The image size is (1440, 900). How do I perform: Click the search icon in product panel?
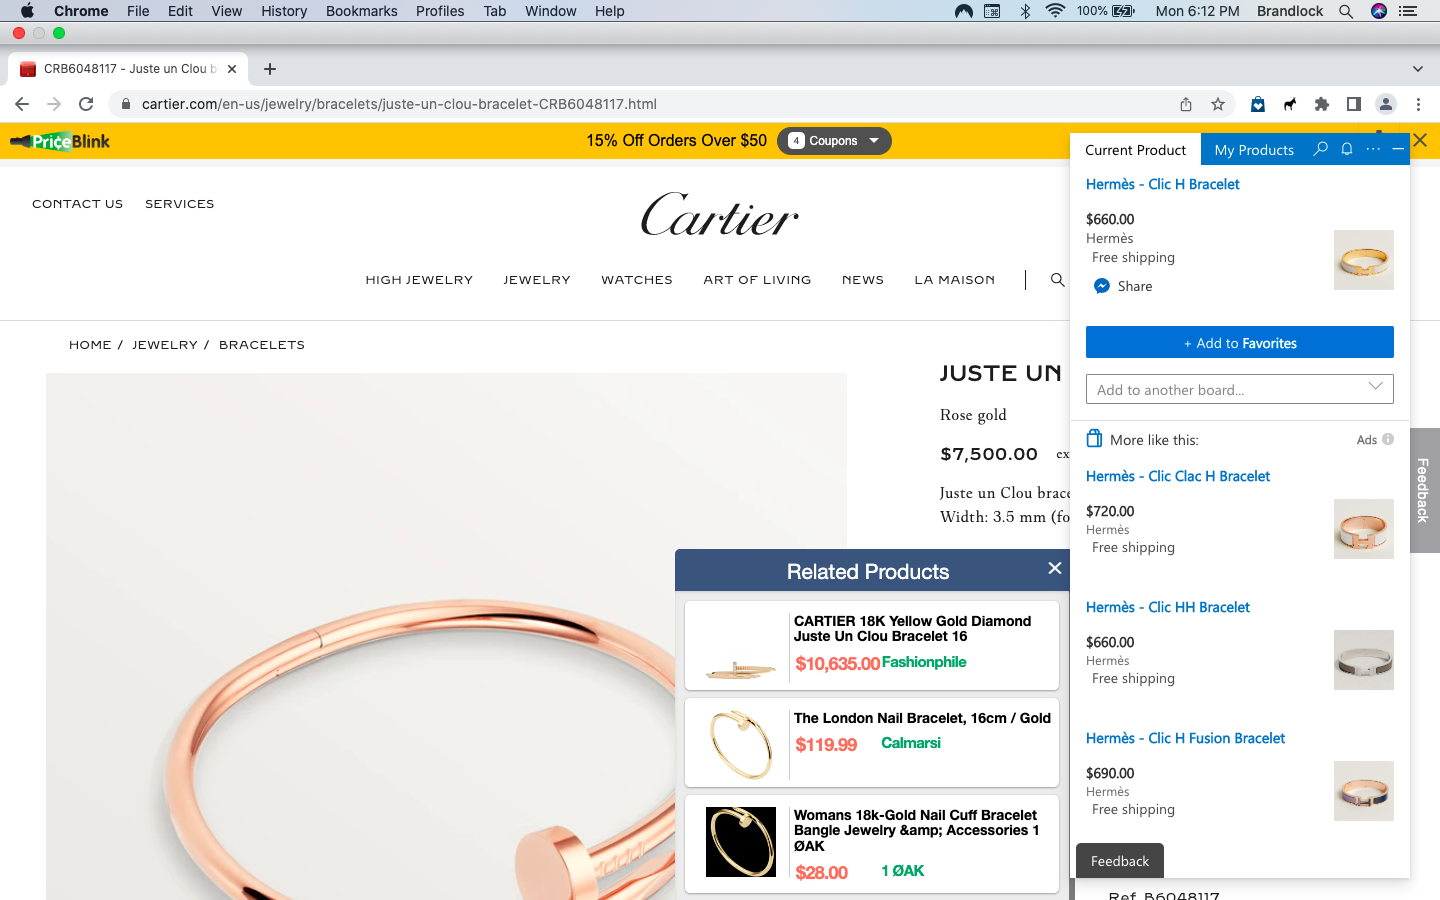point(1321,149)
